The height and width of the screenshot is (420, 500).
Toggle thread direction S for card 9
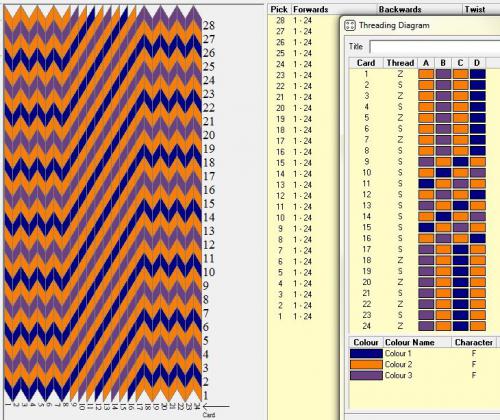(400, 162)
